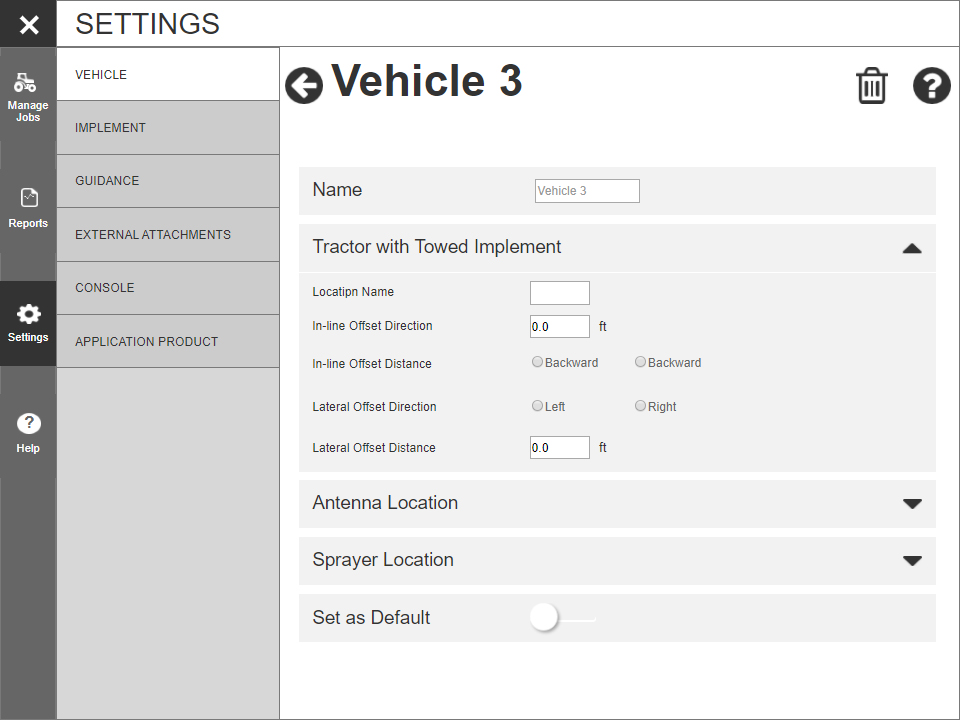Select the Right lateral offset radio button

(640, 406)
